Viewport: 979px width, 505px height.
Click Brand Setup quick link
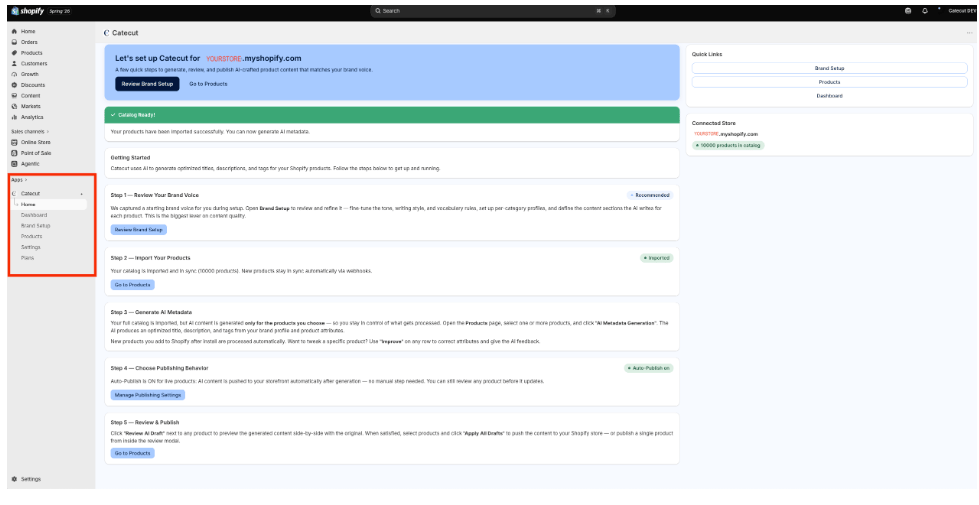829,68
